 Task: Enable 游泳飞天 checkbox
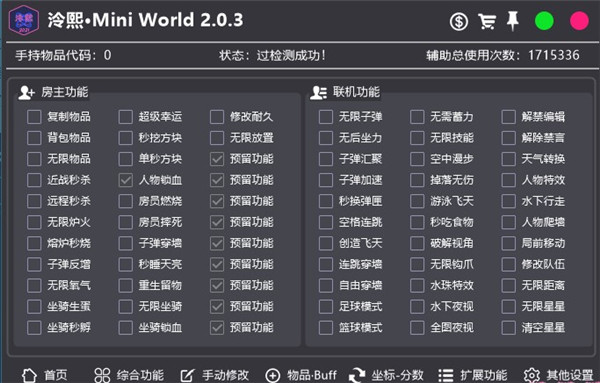tap(417, 201)
